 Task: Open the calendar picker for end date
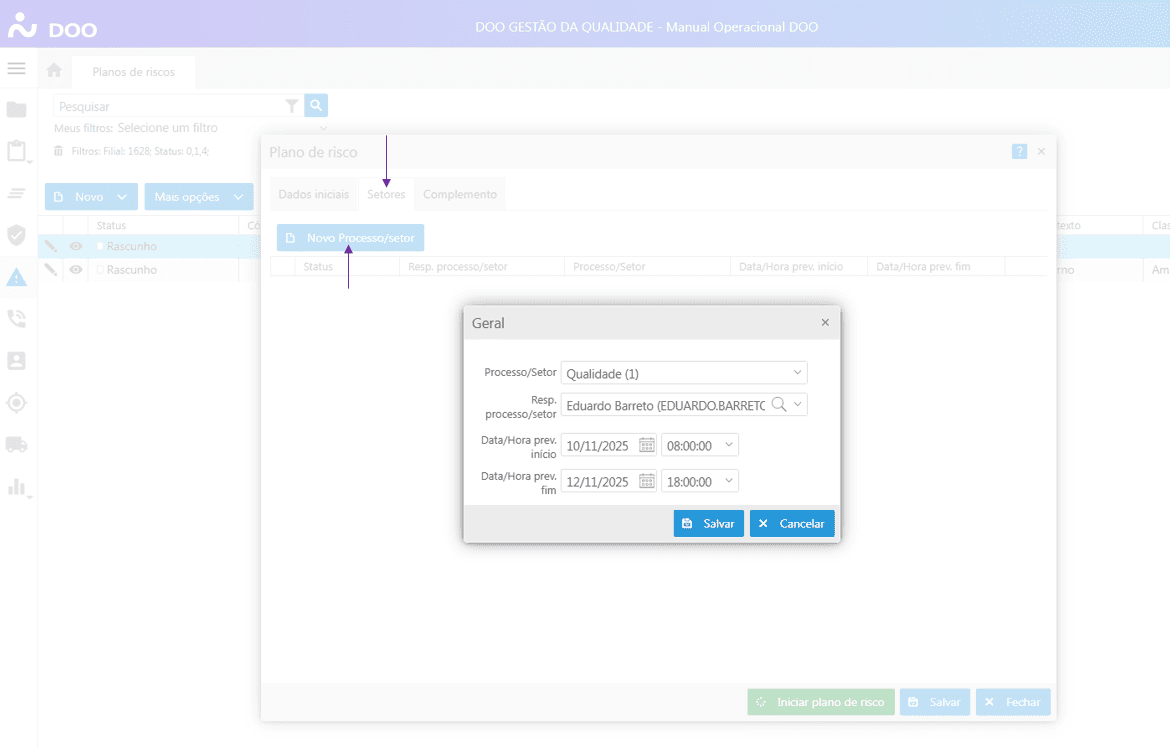click(x=647, y=481)
